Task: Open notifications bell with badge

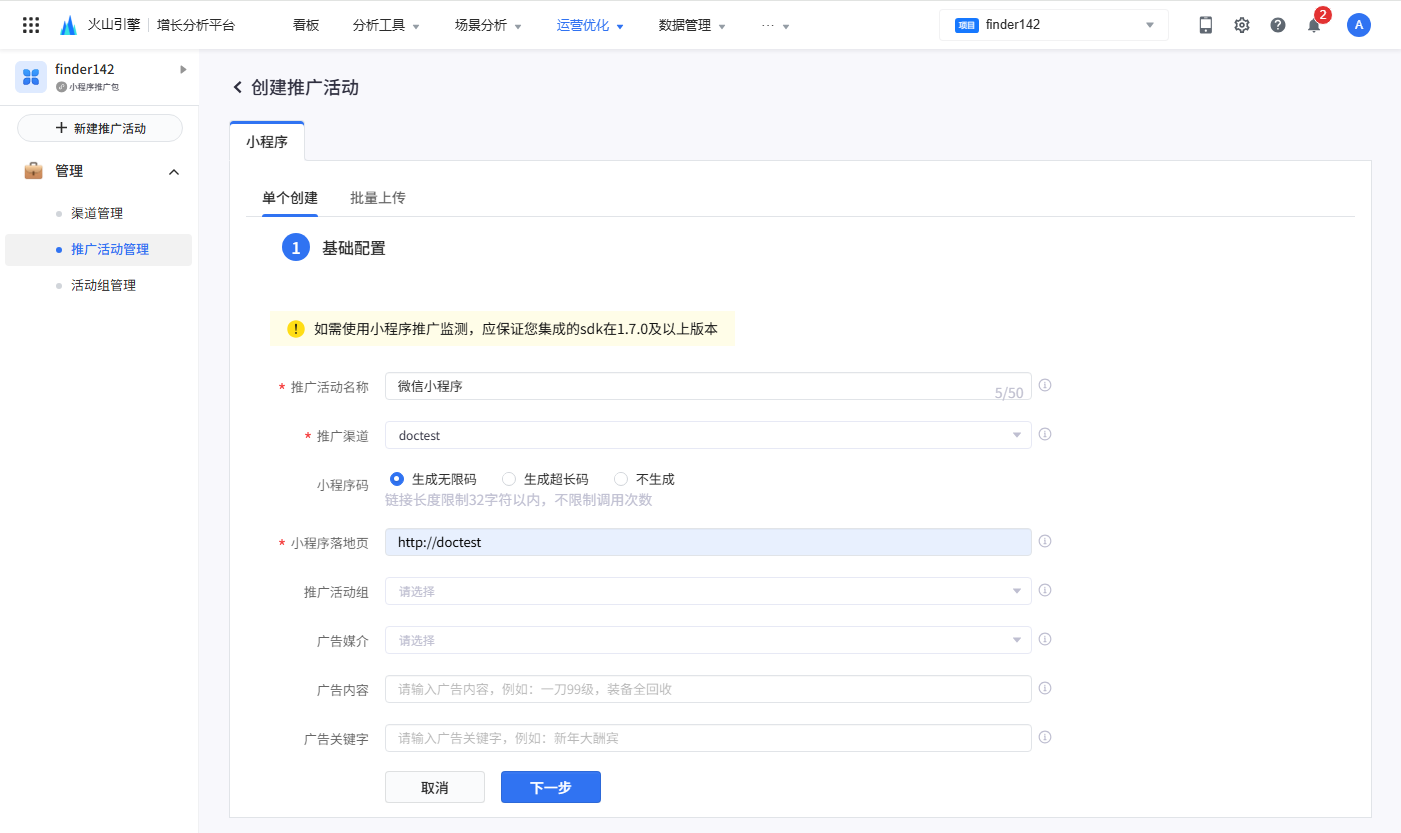Action: [x=1314, y=26]
